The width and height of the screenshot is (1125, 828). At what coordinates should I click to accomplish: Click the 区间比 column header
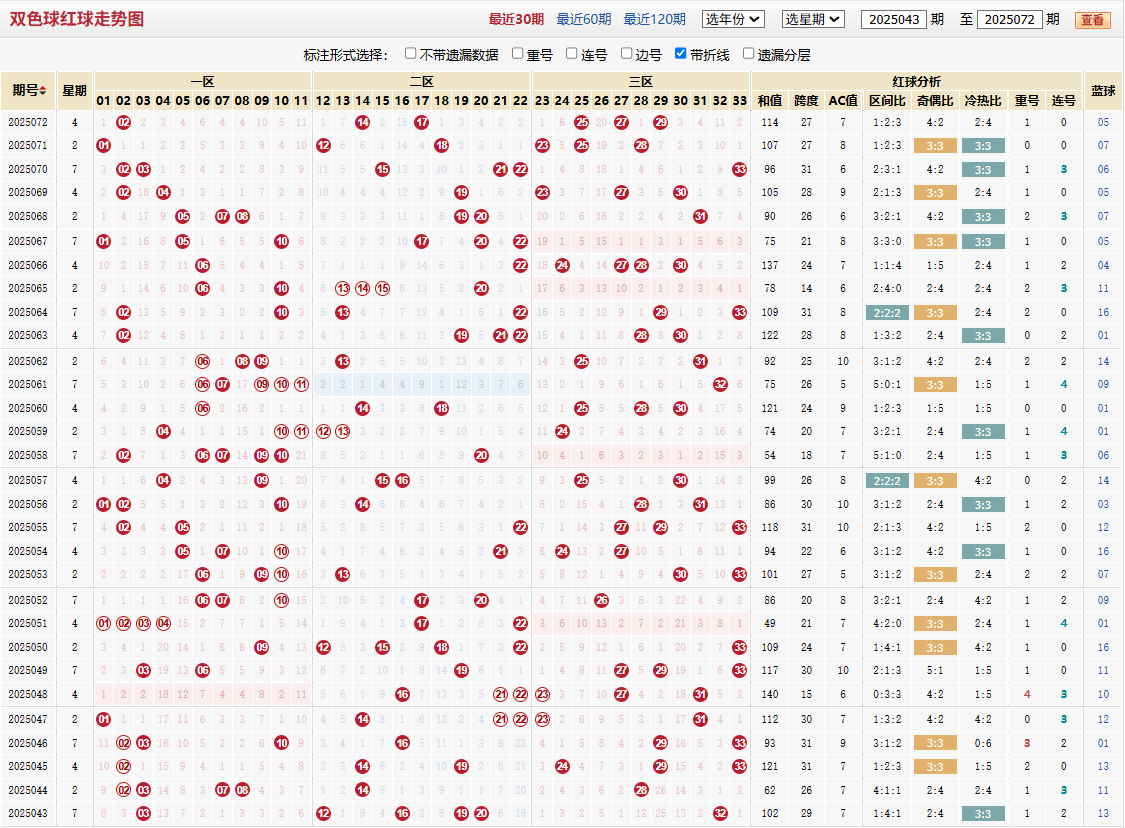pyautogui.click(x=887, y=100)
